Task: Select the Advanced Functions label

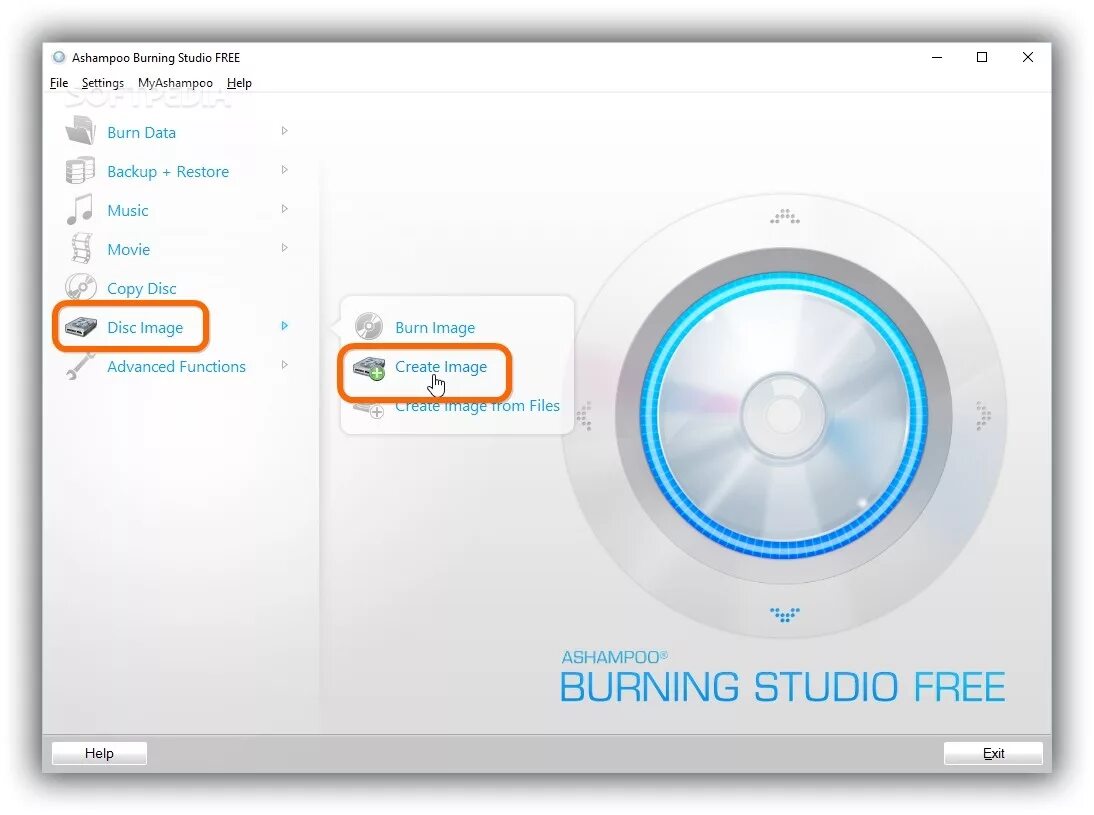Action: pos(177,366)
